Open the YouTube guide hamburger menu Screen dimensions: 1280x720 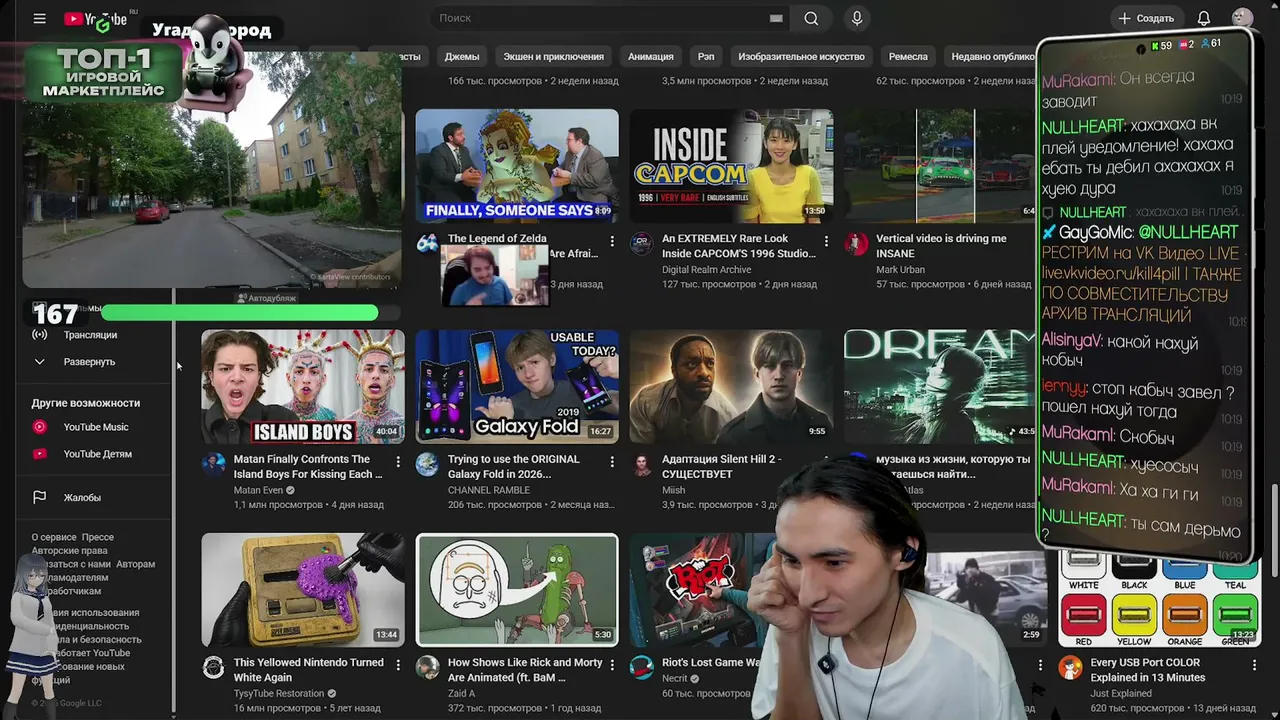click(39, 18)
